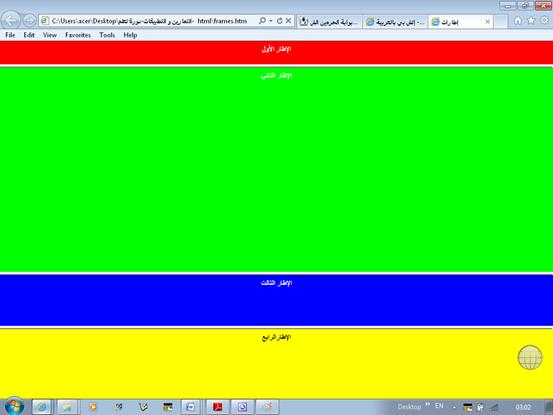Go back with the browser Back arrow

click(11, 20)
